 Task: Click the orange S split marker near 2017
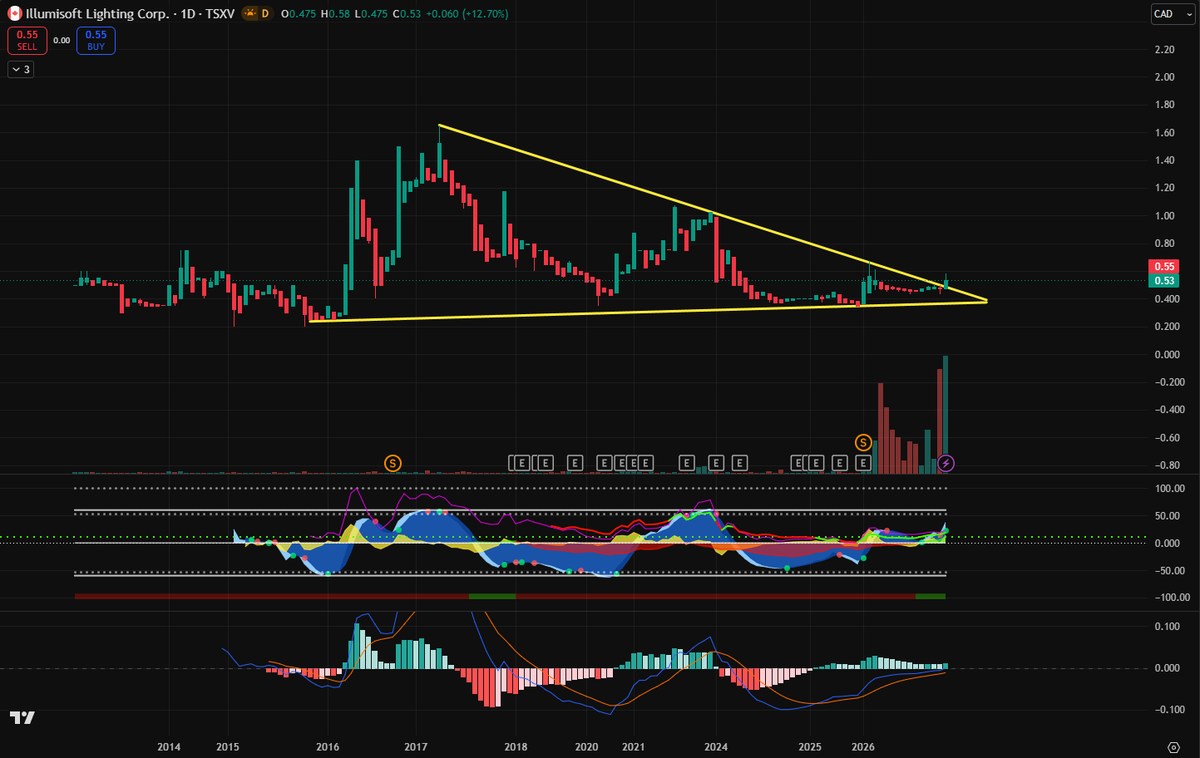click(x=393, y=463)
